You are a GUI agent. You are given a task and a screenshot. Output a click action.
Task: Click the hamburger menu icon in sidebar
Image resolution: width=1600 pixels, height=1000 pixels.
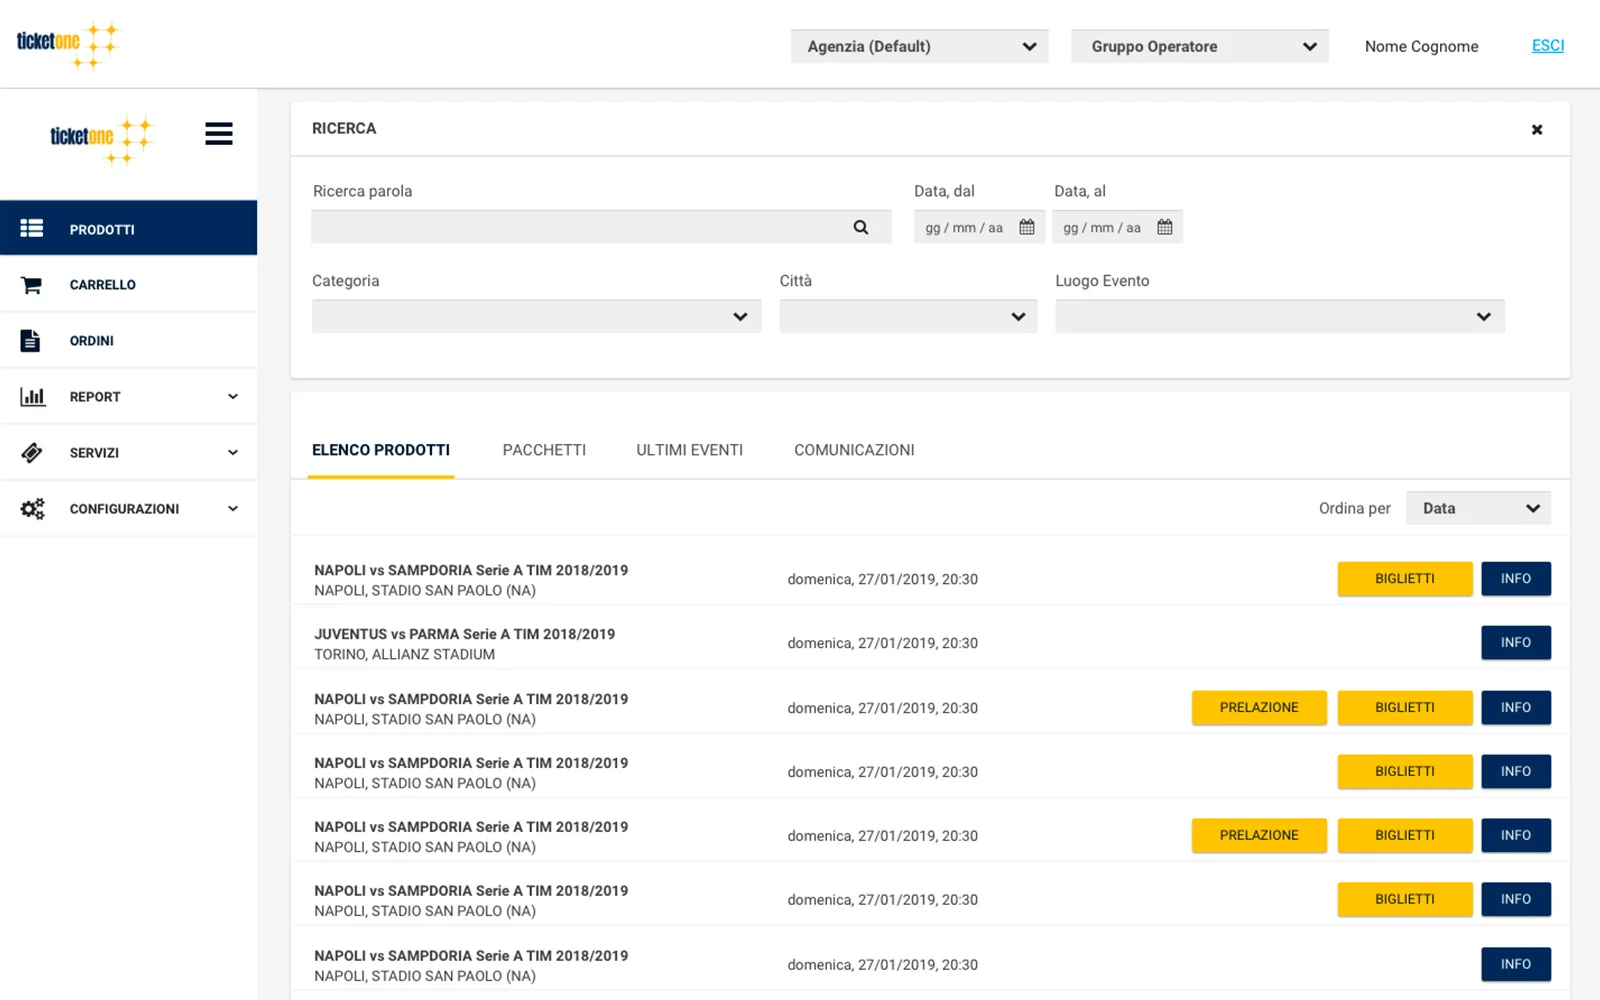pyautogui.click(x=219, y=134)
